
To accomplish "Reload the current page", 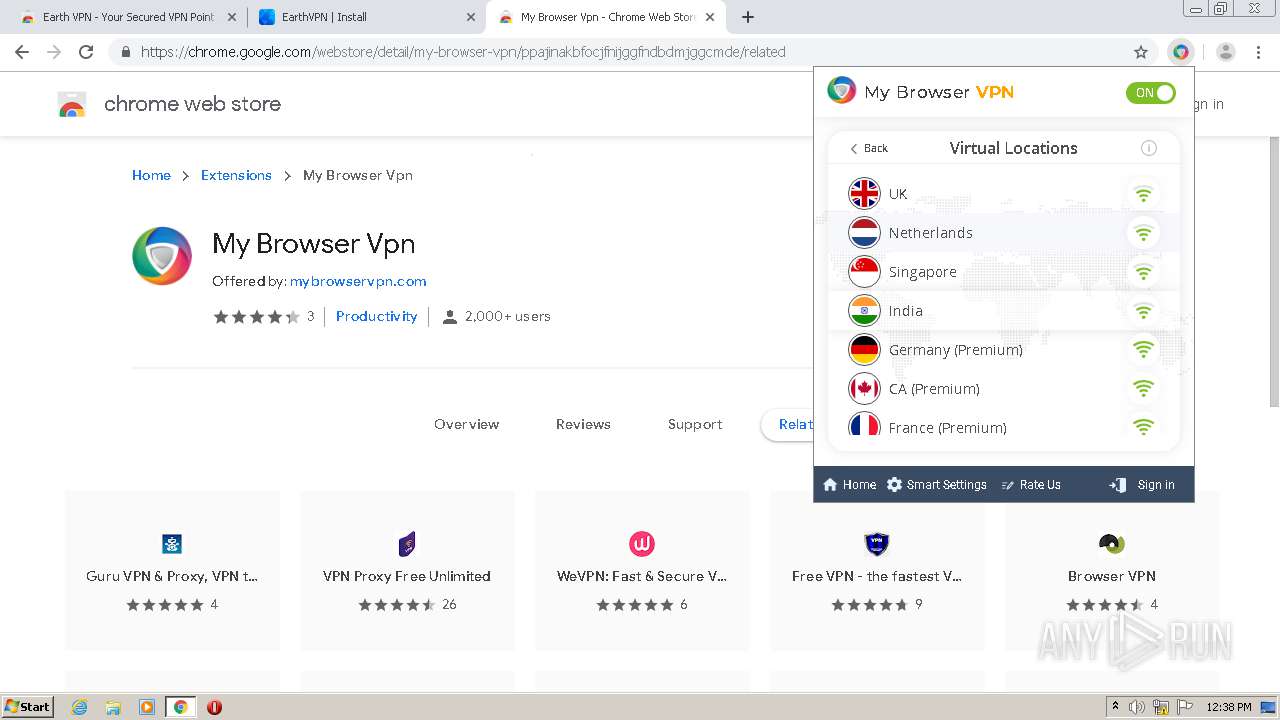I will point(86,52).
